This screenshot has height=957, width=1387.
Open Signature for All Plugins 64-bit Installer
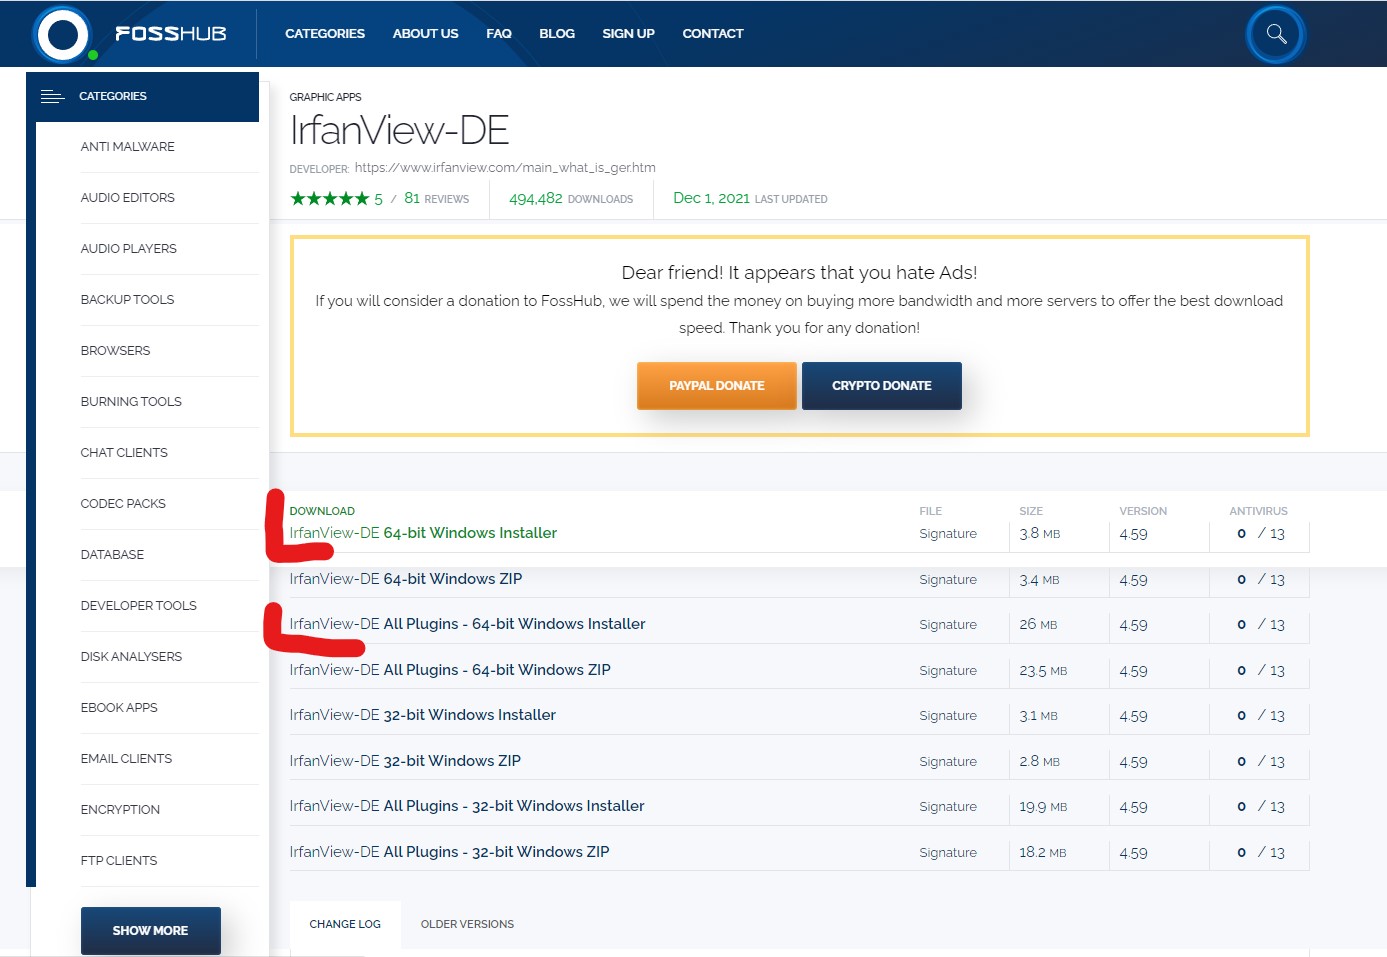[948, 625]
